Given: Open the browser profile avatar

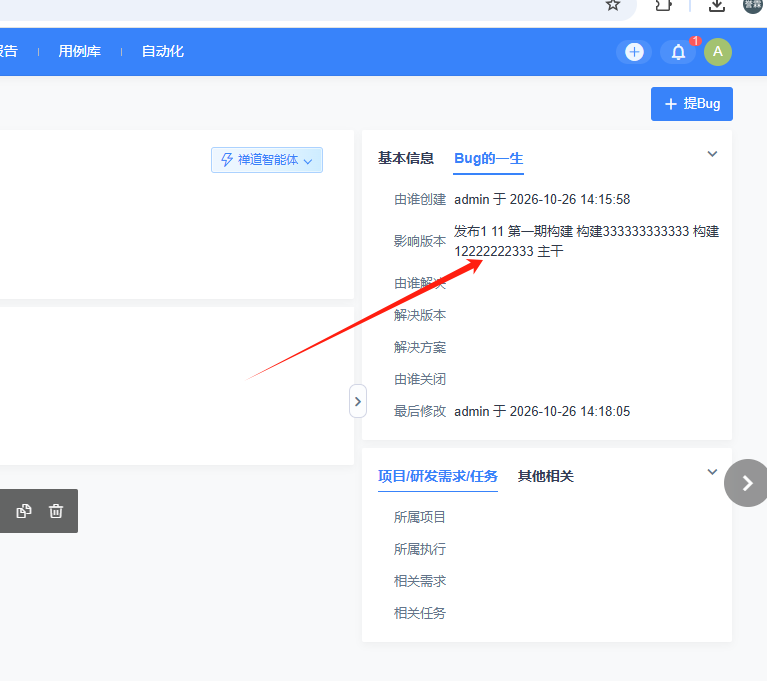Looking at the screenshot, I should tap(752, 5).
